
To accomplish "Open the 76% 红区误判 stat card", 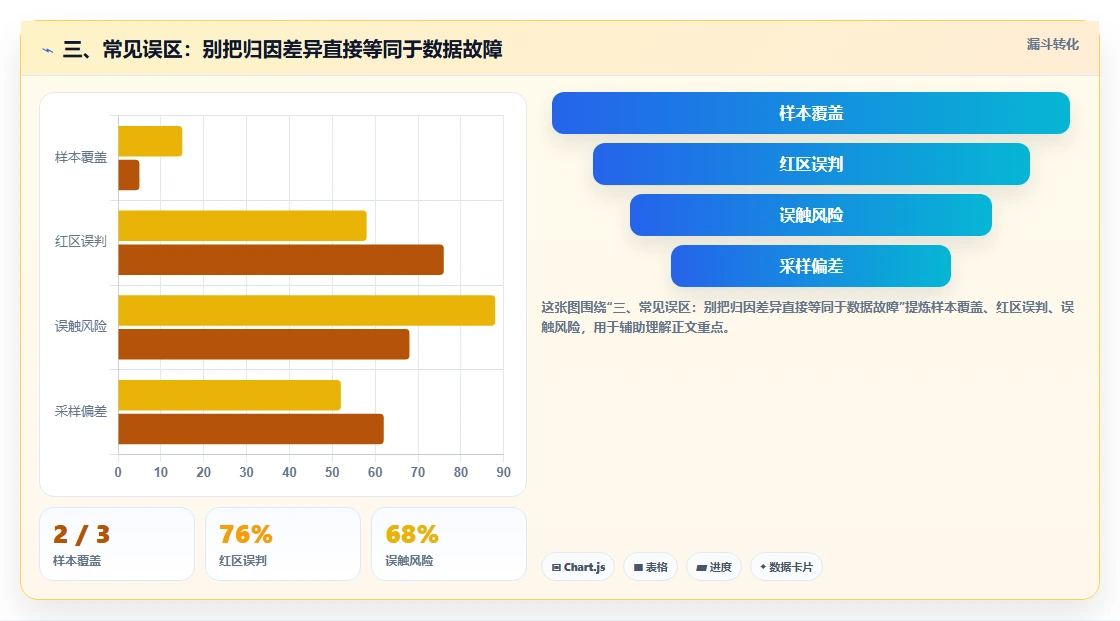I will (x=283, y=544).
